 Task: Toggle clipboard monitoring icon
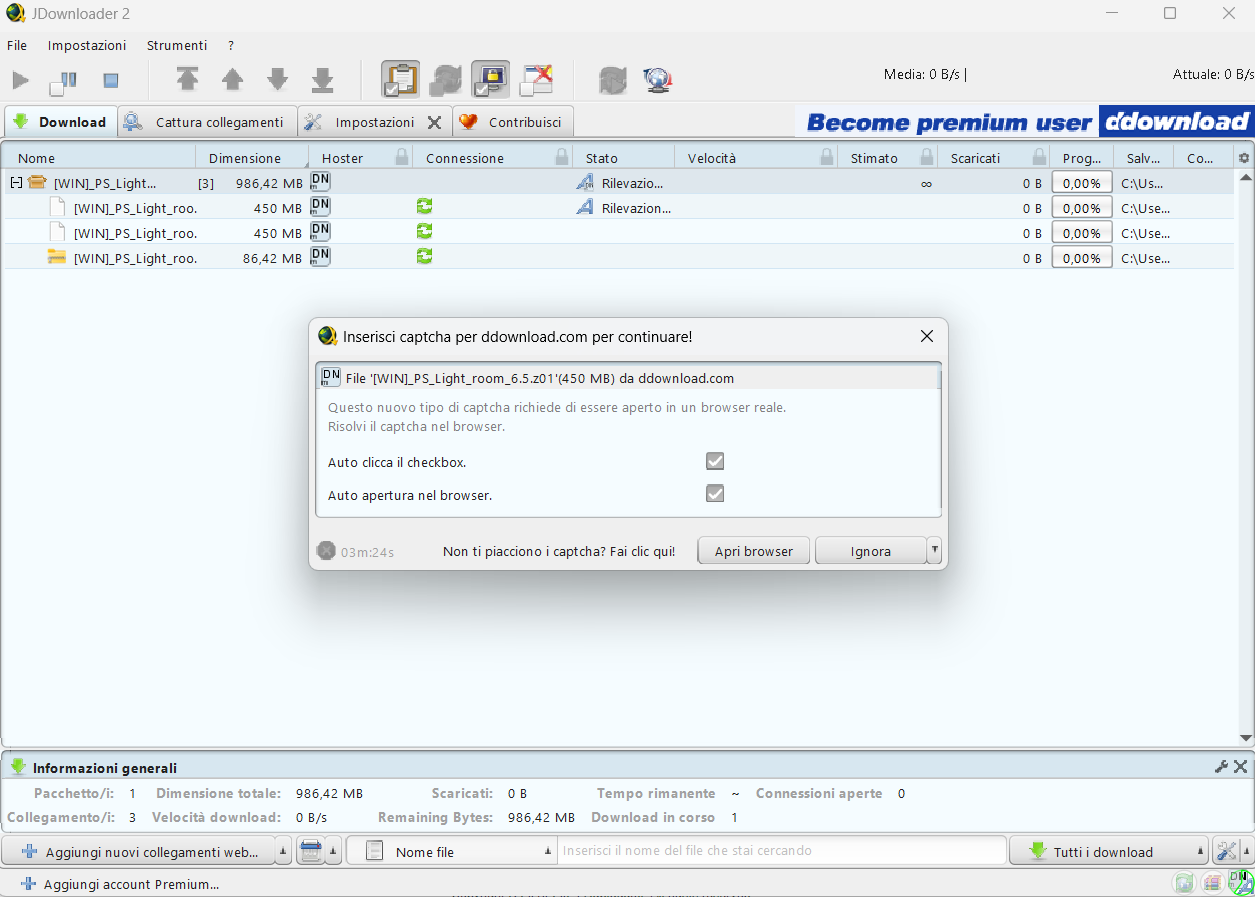click(x=400, y=79)
